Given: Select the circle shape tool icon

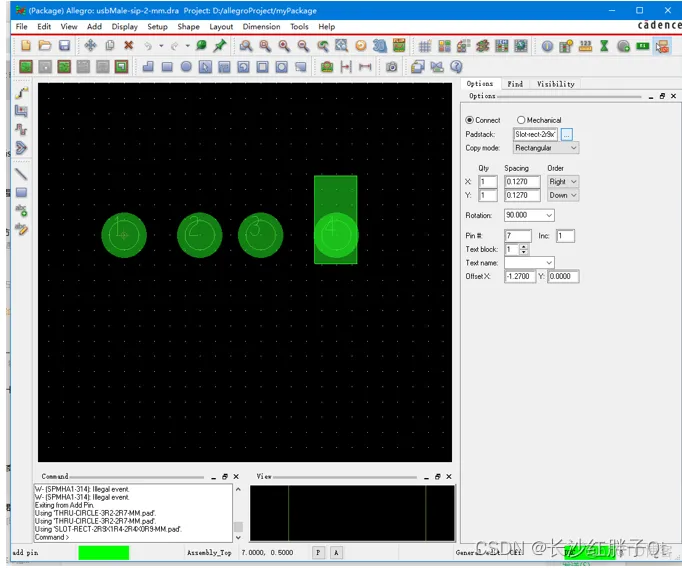Looking at the screenshot, I should (186, 67).
